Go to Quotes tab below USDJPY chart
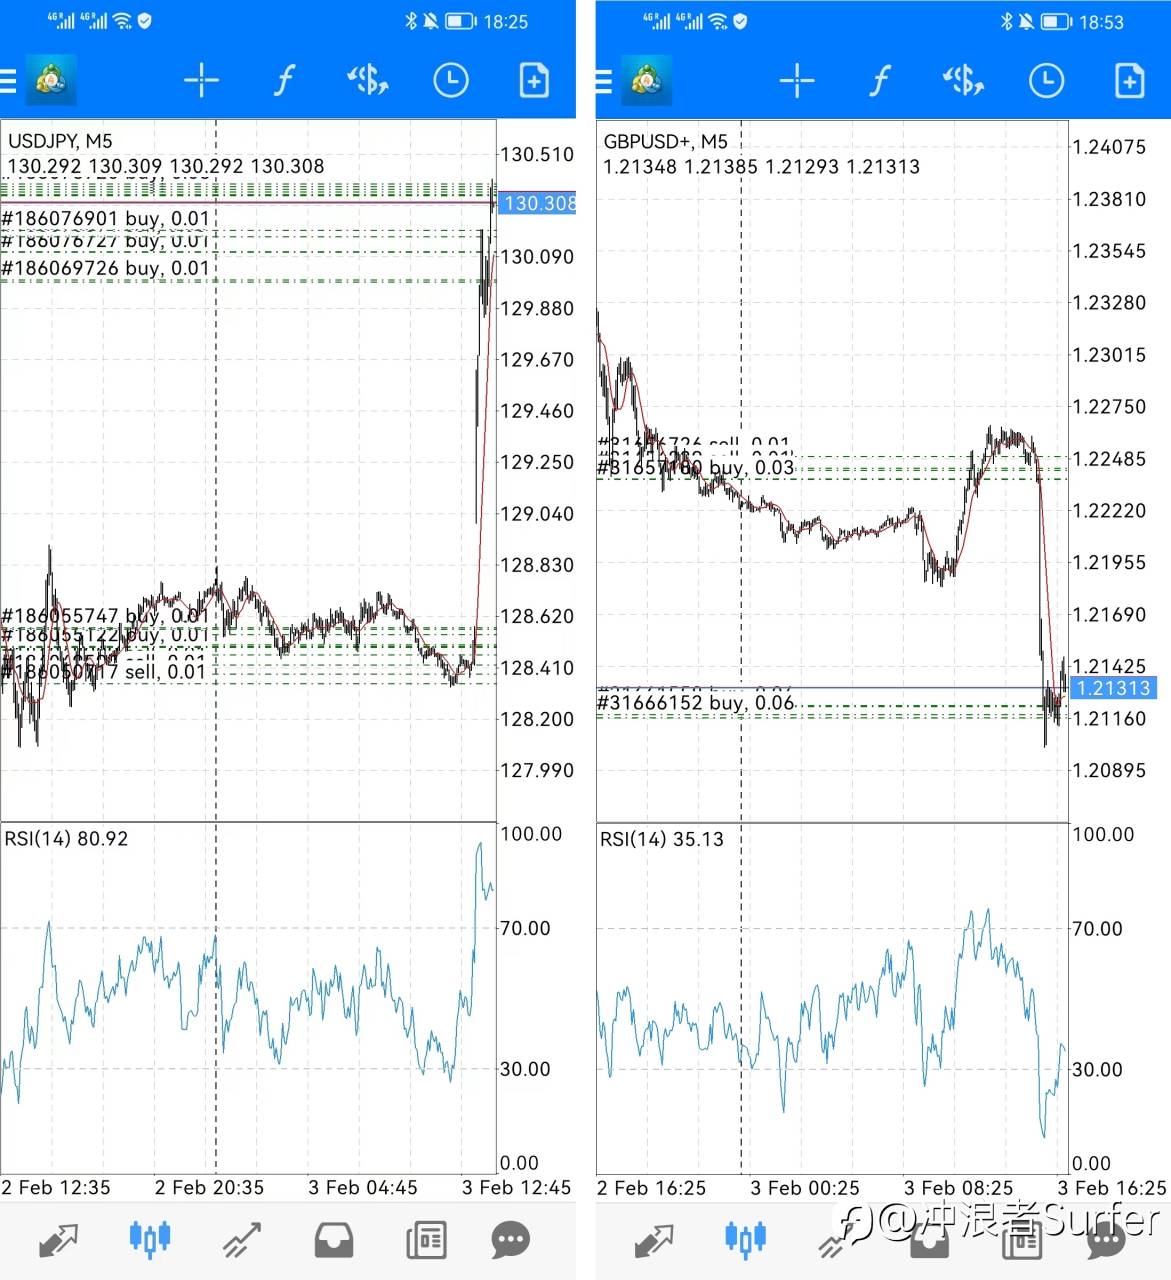The height and width of the screenshot is (1280, 1171). pos(58,1240)
